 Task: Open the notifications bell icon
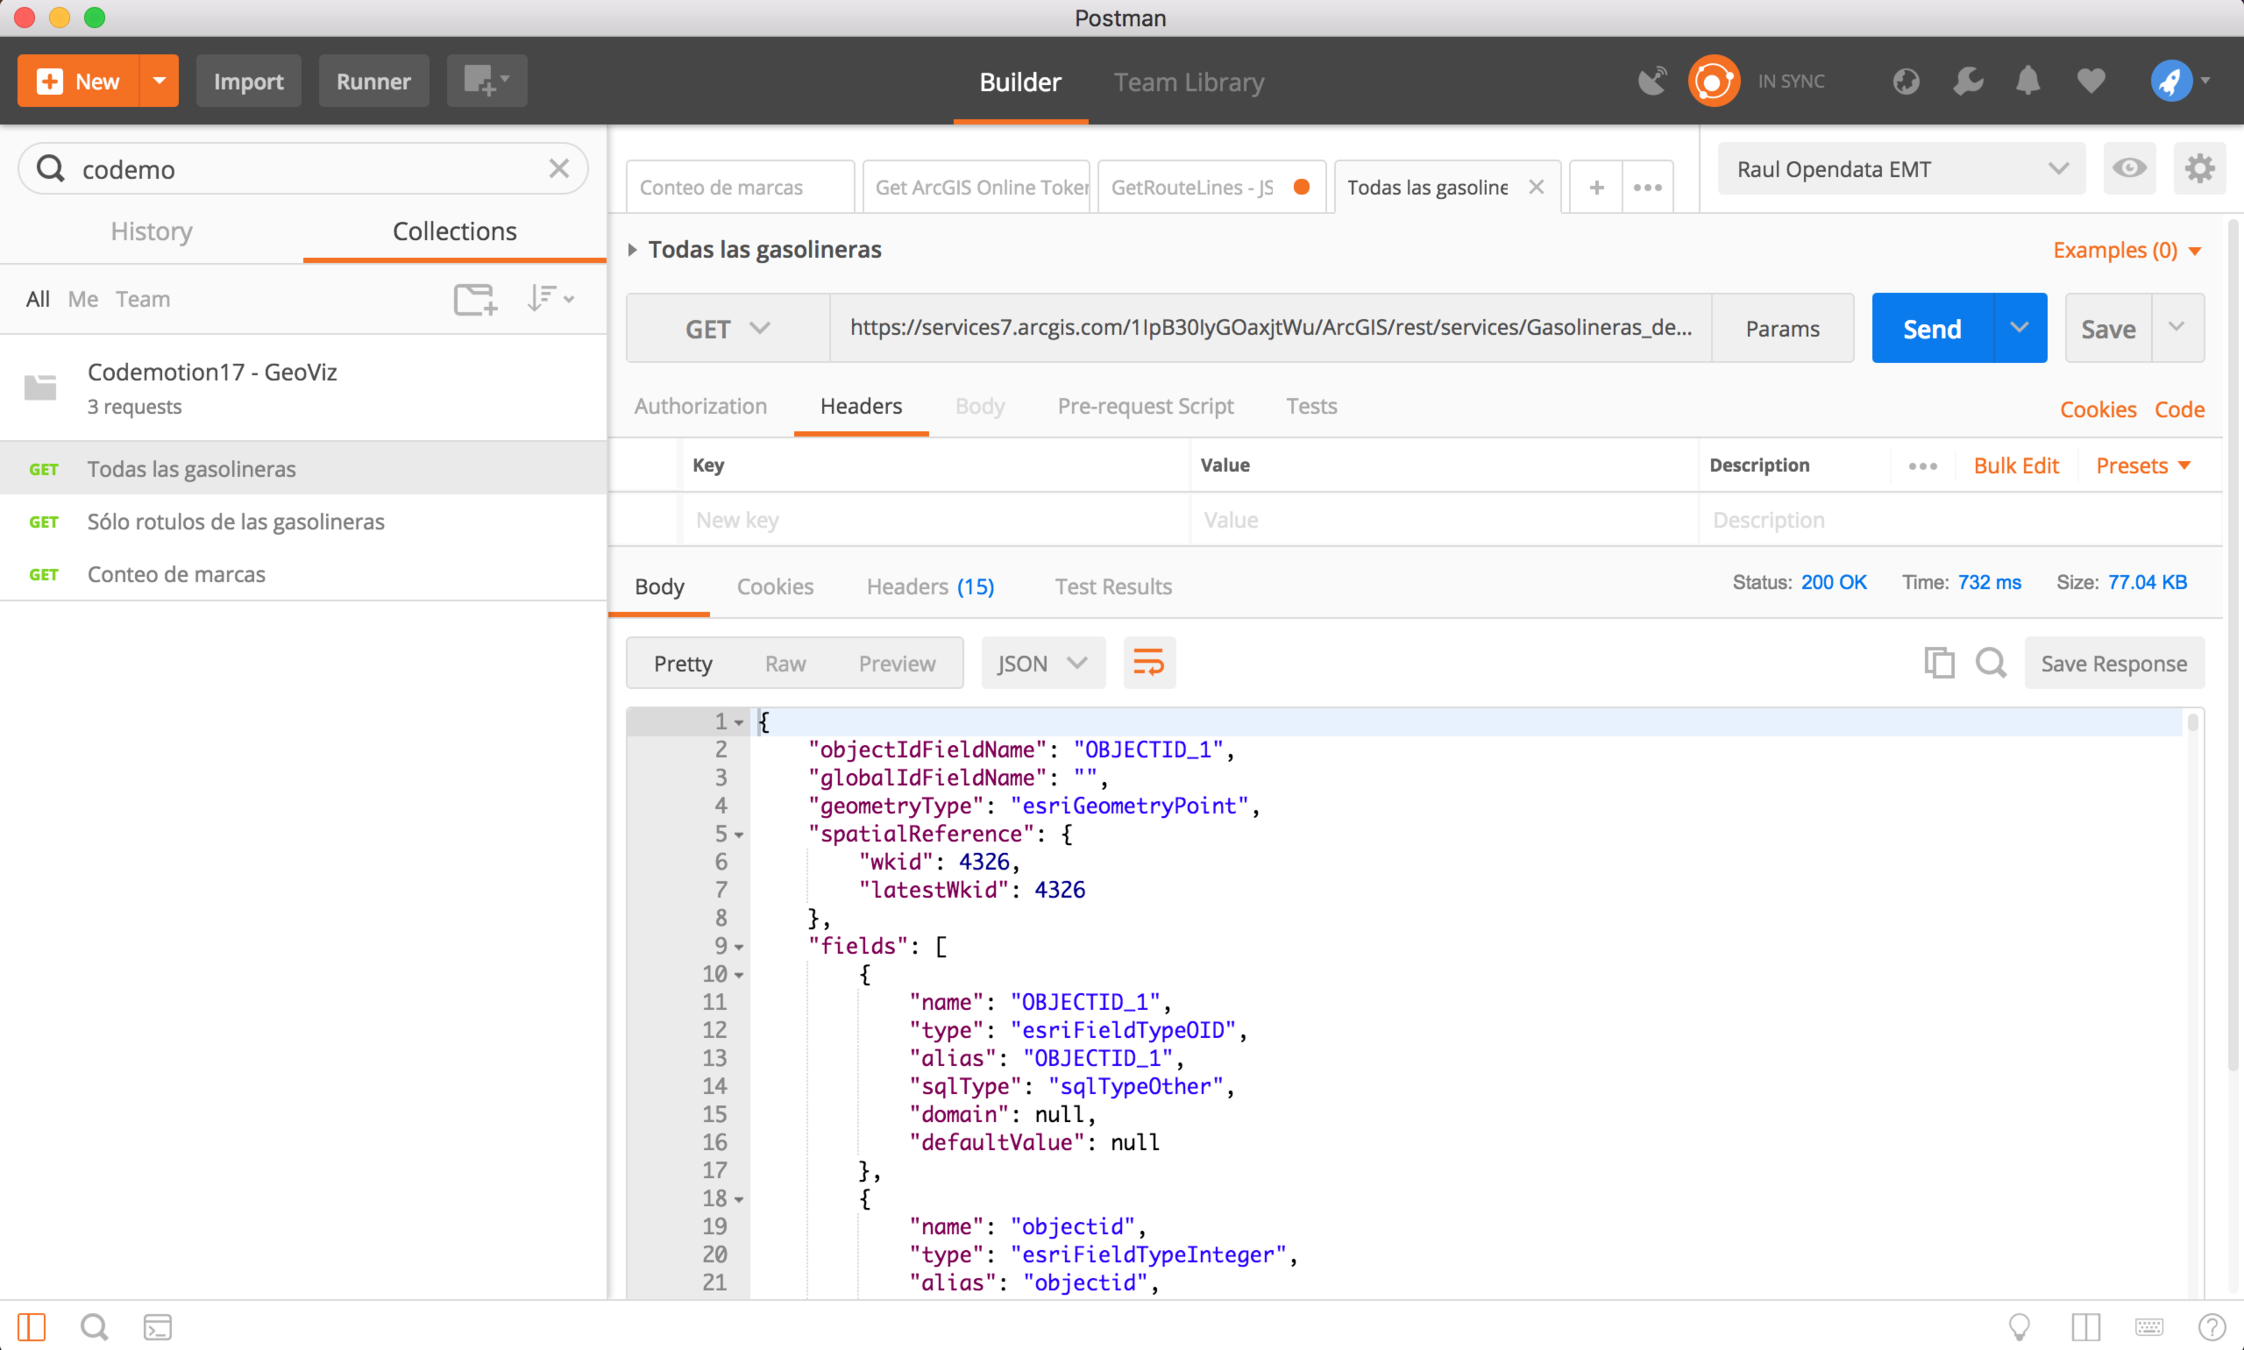point(2028,81)
